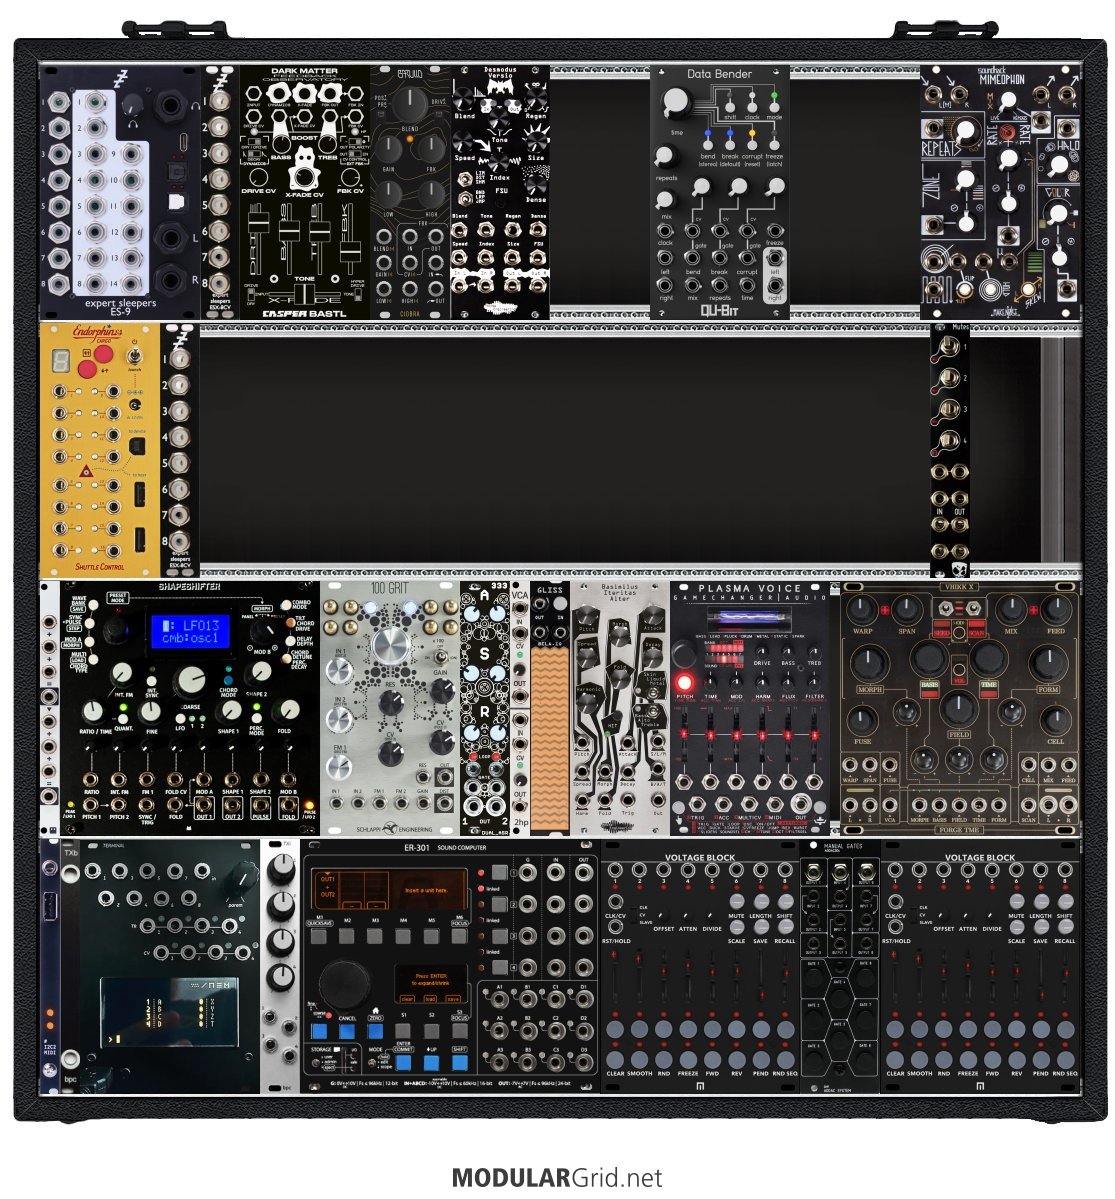Turn the large 100 Grit center knob

pos(392,647)
